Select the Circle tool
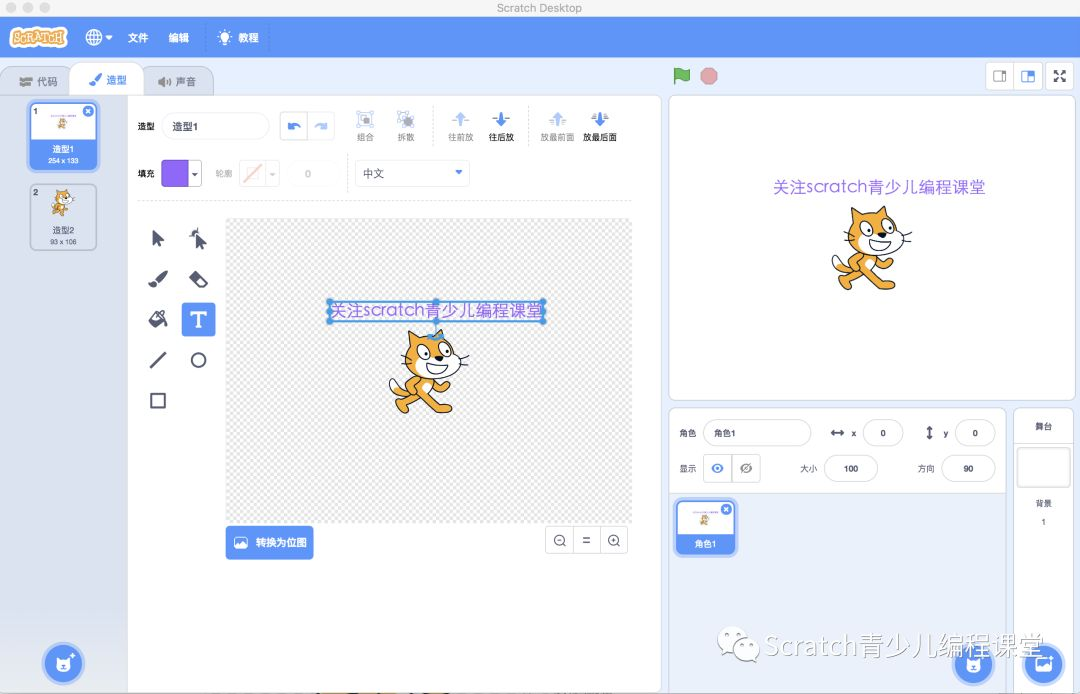The image size is (1080, 694). point(198,360)
